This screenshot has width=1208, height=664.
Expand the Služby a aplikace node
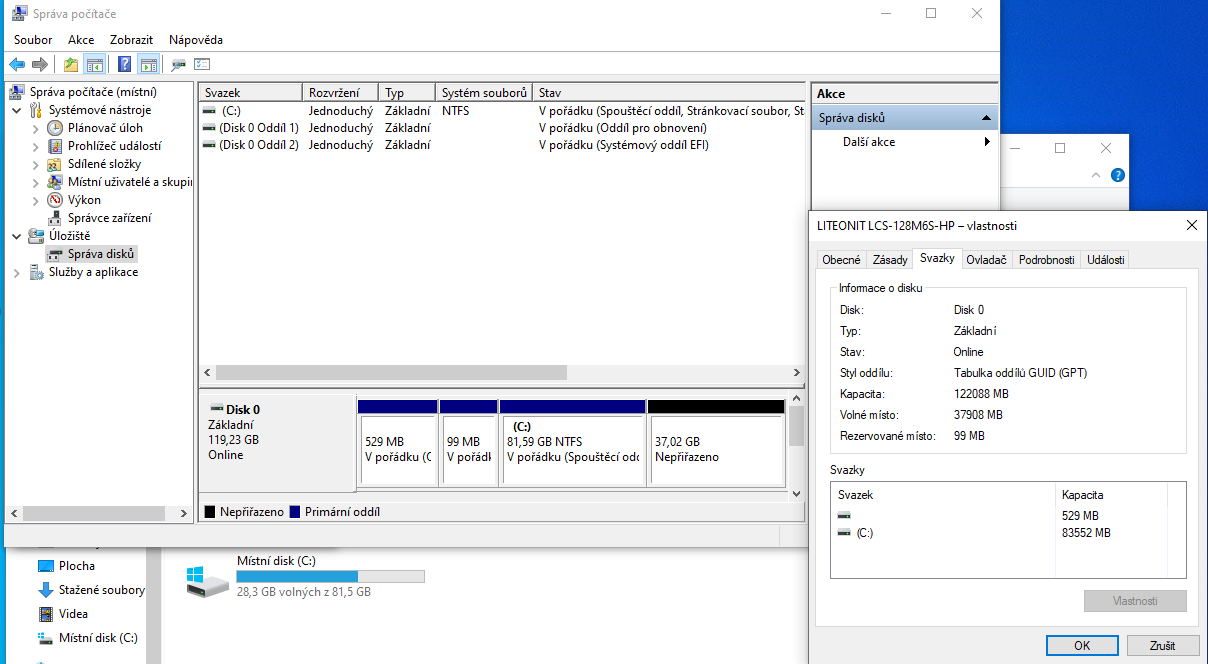click(17, 272)
